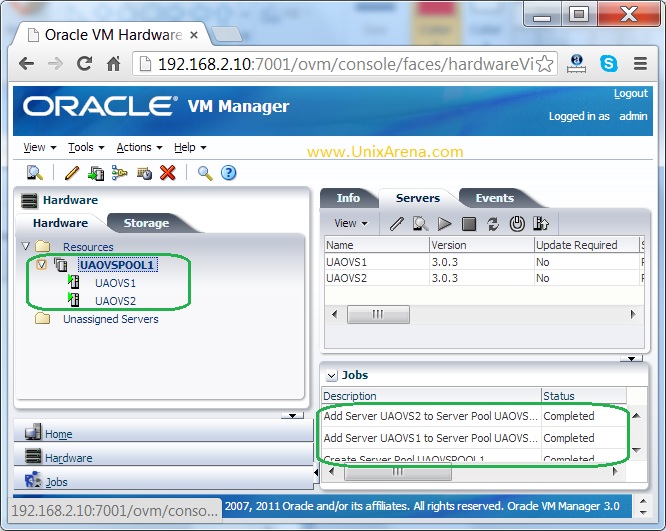Switch to the Storage tab
The image size is (666, 531).
click(146, 223)
